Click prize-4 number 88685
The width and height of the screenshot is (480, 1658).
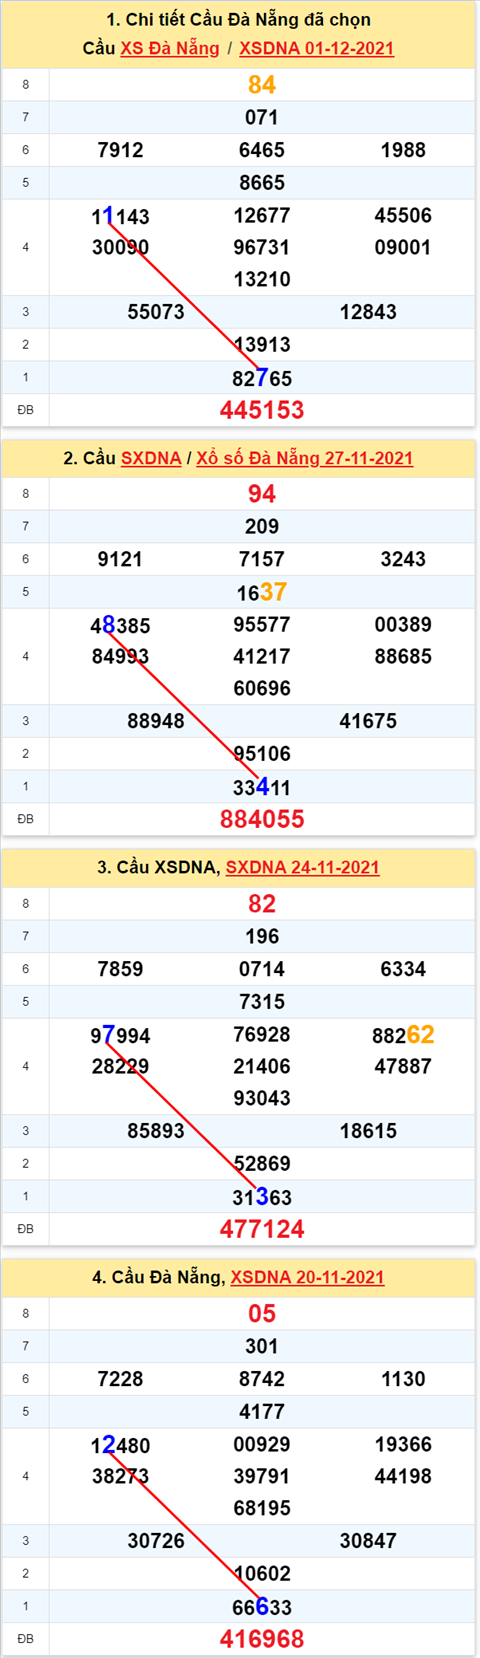coord(403,656)
